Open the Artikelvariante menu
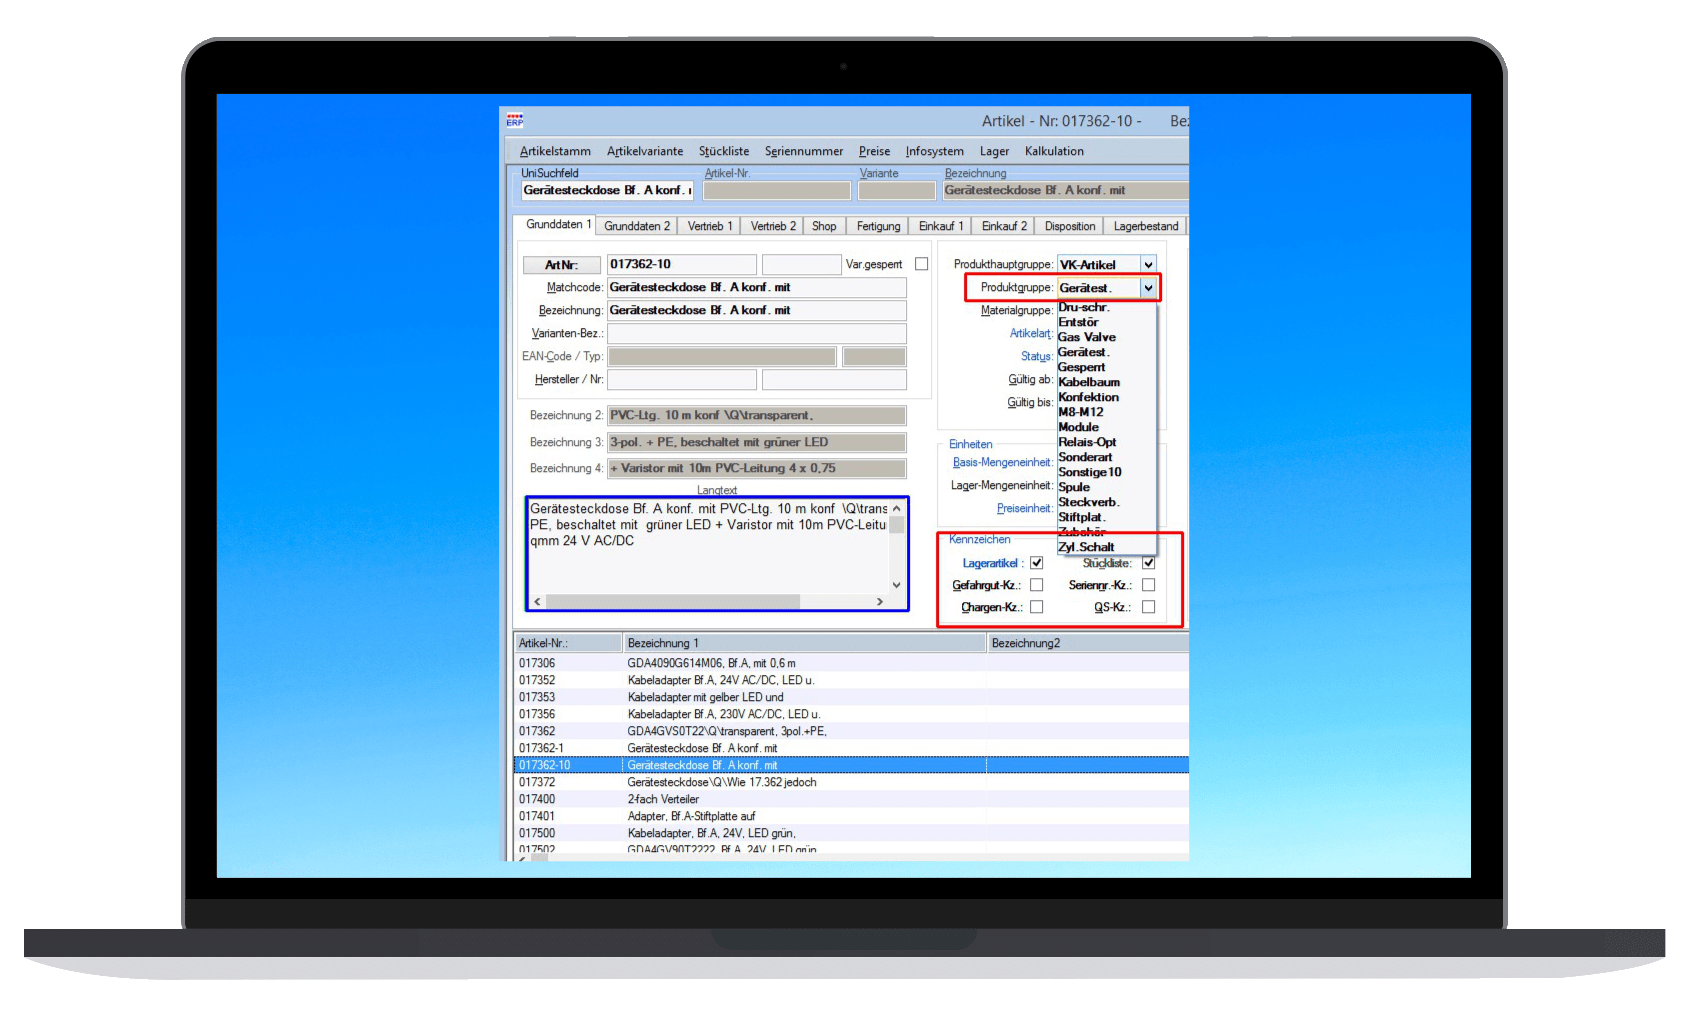Image resolution: width=1687 pixels, height=1013 pixels. point(645,151)
